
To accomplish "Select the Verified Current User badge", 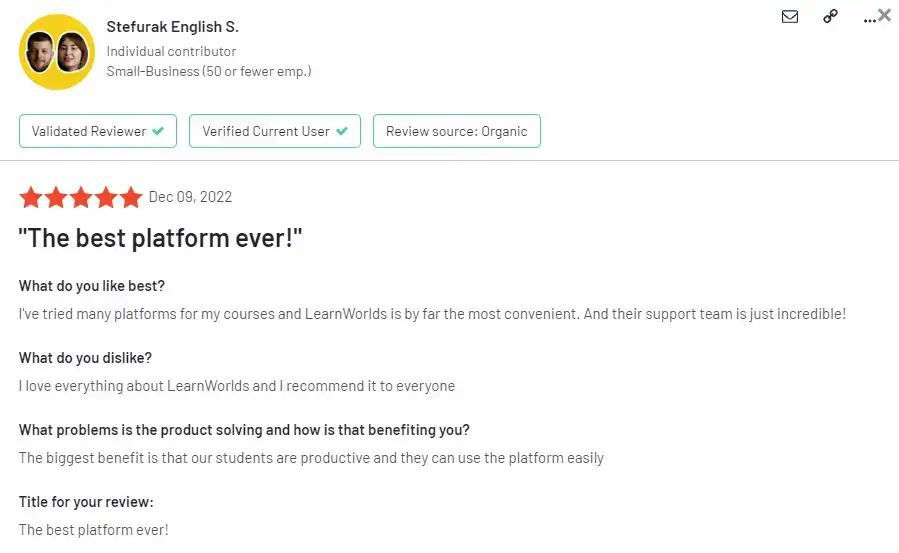I will [275, 131].
